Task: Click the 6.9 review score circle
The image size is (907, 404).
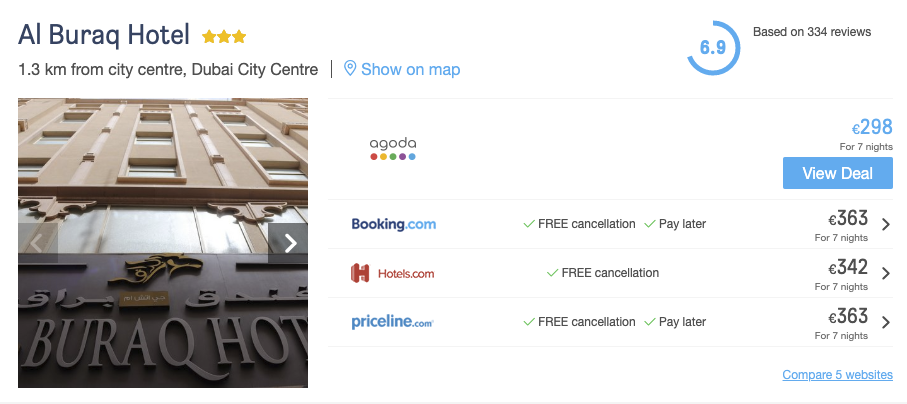Action: point(713,48)
